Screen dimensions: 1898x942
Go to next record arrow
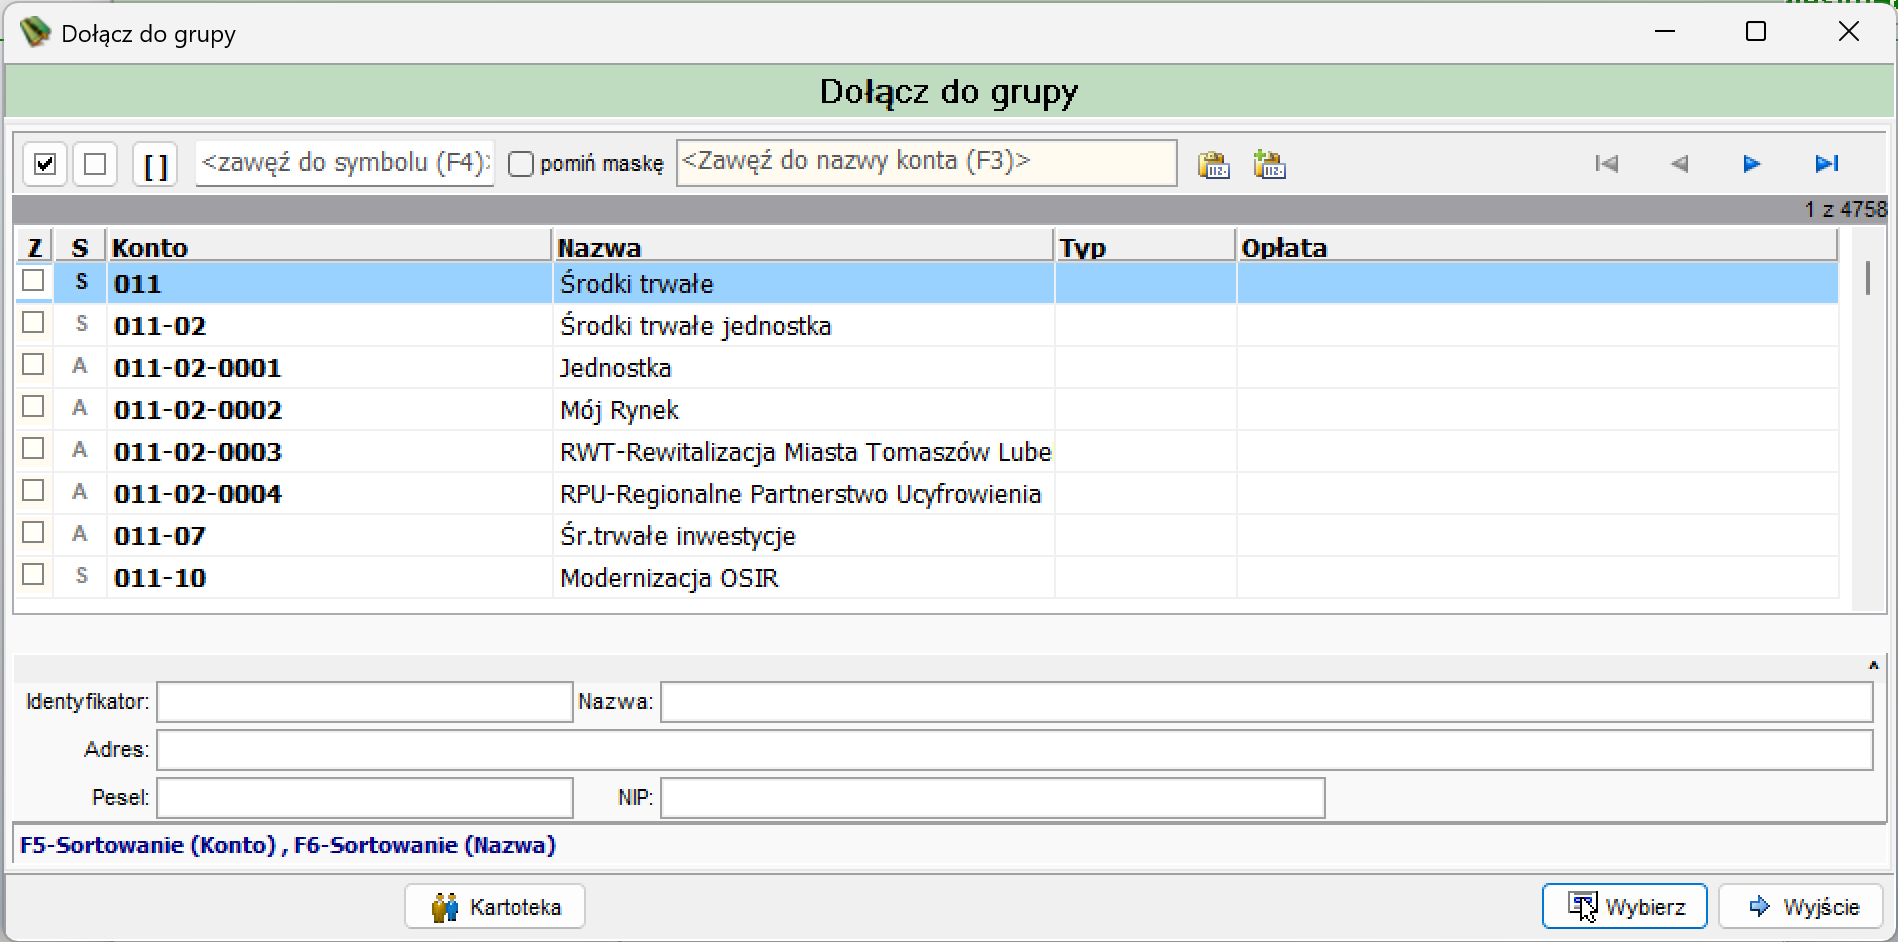tap(1751, 163)
